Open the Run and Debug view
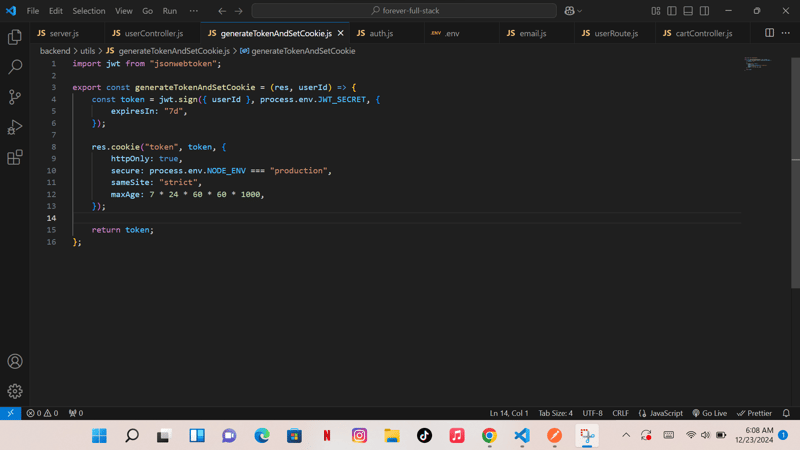This screenshot has height=450, width=800. point(15,127)
